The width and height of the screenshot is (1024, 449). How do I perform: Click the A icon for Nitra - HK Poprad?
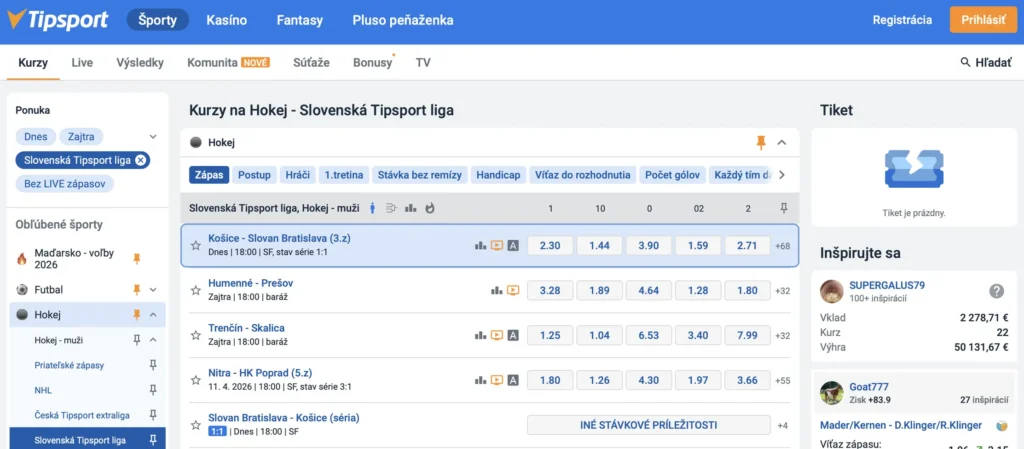pos(513,380)
